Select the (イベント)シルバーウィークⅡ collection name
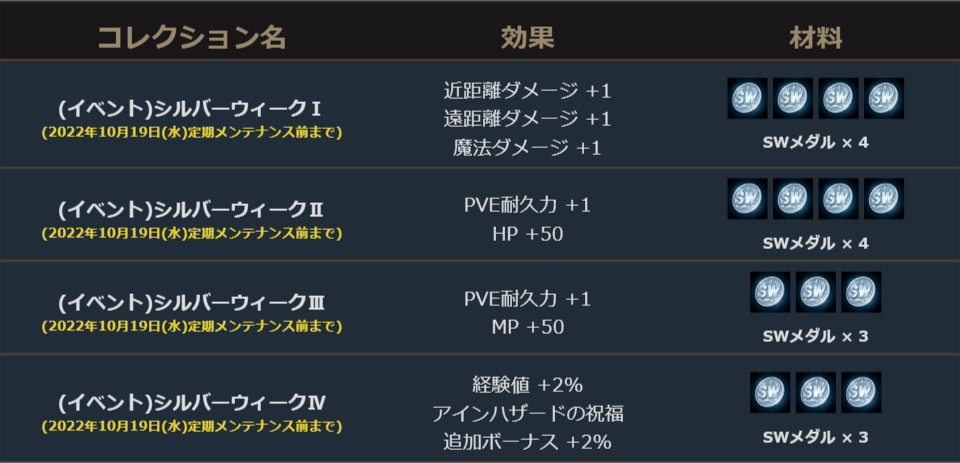This screenshot has width=960, height=463. (190, 209)
